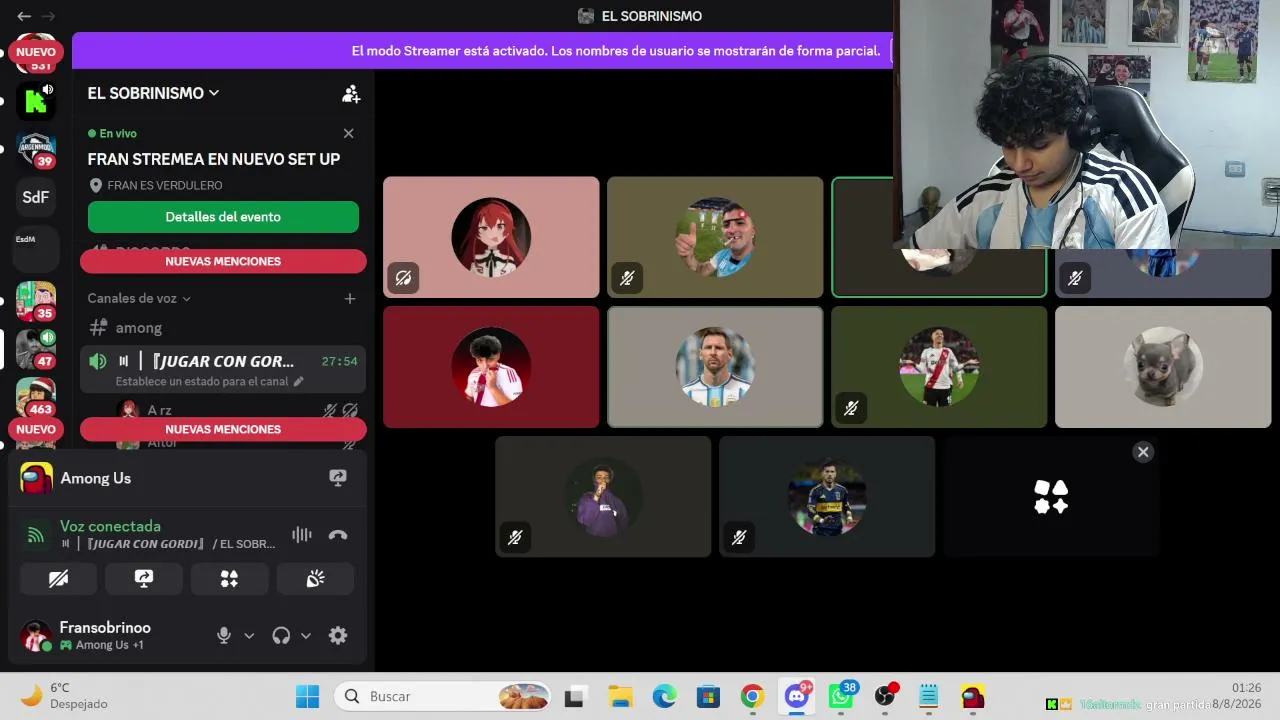Viewport: 1280px width, 720px height.
Task: Open WhatsApp from taskbar
Action: [841, 696]
